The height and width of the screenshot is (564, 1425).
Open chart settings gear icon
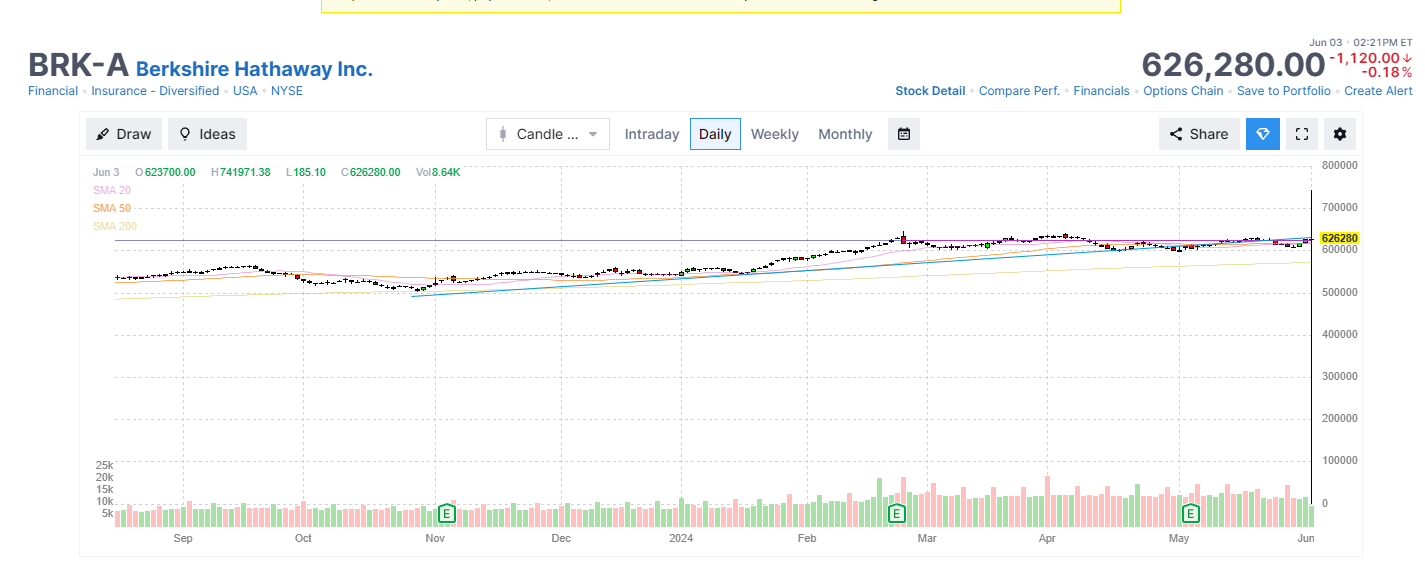tap(1340, 134)
